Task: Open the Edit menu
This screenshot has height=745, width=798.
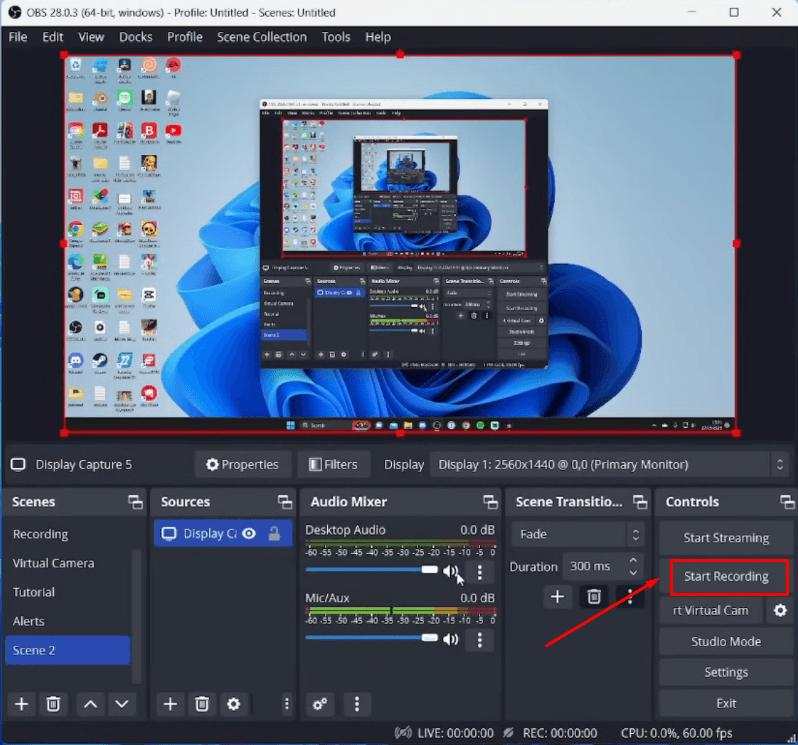Action: pyautogui.click(x=53, y=37)
